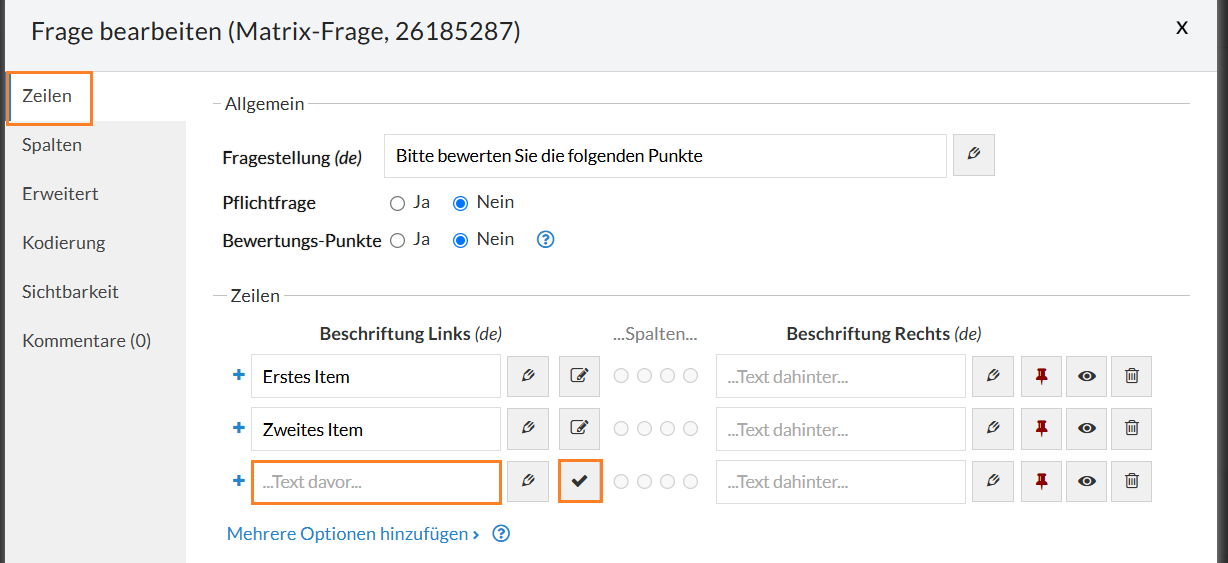
Task: Add row with plus before Erstes Item
Action: pos(238,375)
